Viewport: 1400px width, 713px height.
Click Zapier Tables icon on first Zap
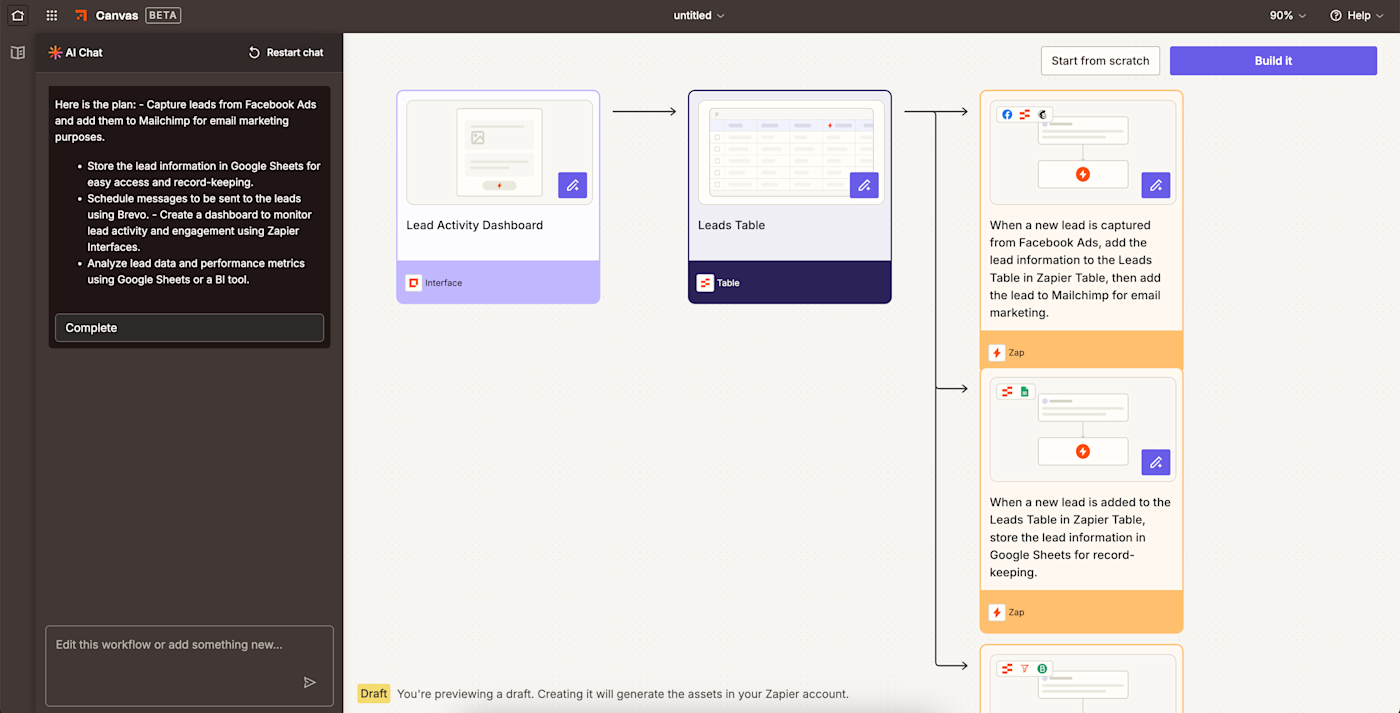click(x=1024, y=115)
